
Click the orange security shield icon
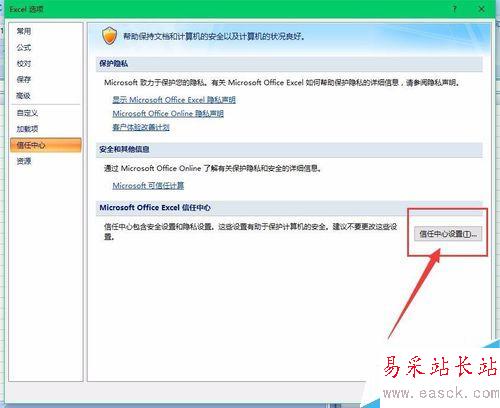[109, 36]
